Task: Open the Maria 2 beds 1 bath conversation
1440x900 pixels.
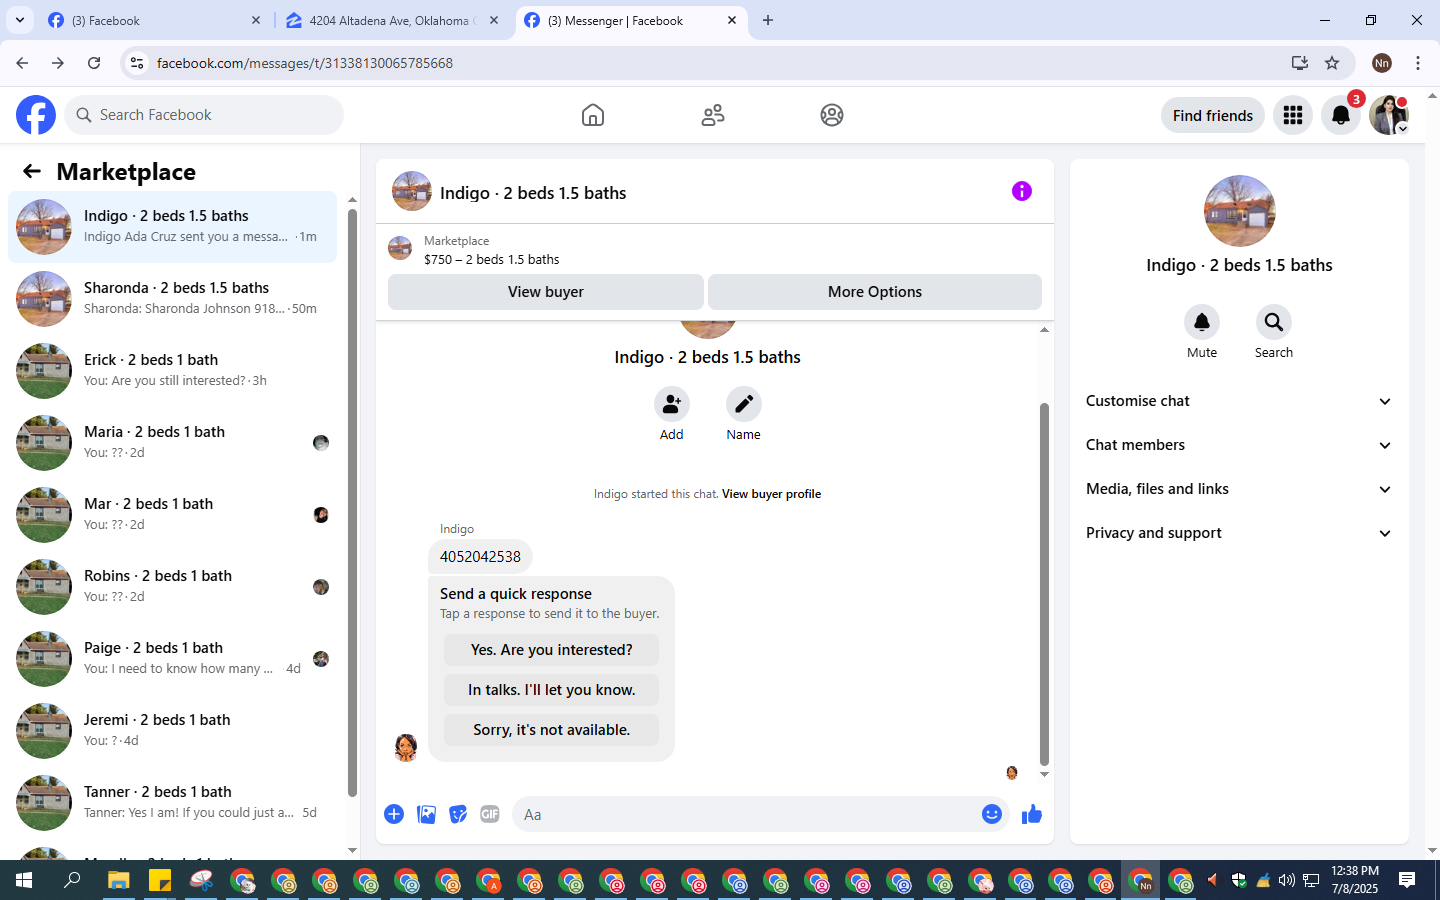Action: tap(172, 443)
